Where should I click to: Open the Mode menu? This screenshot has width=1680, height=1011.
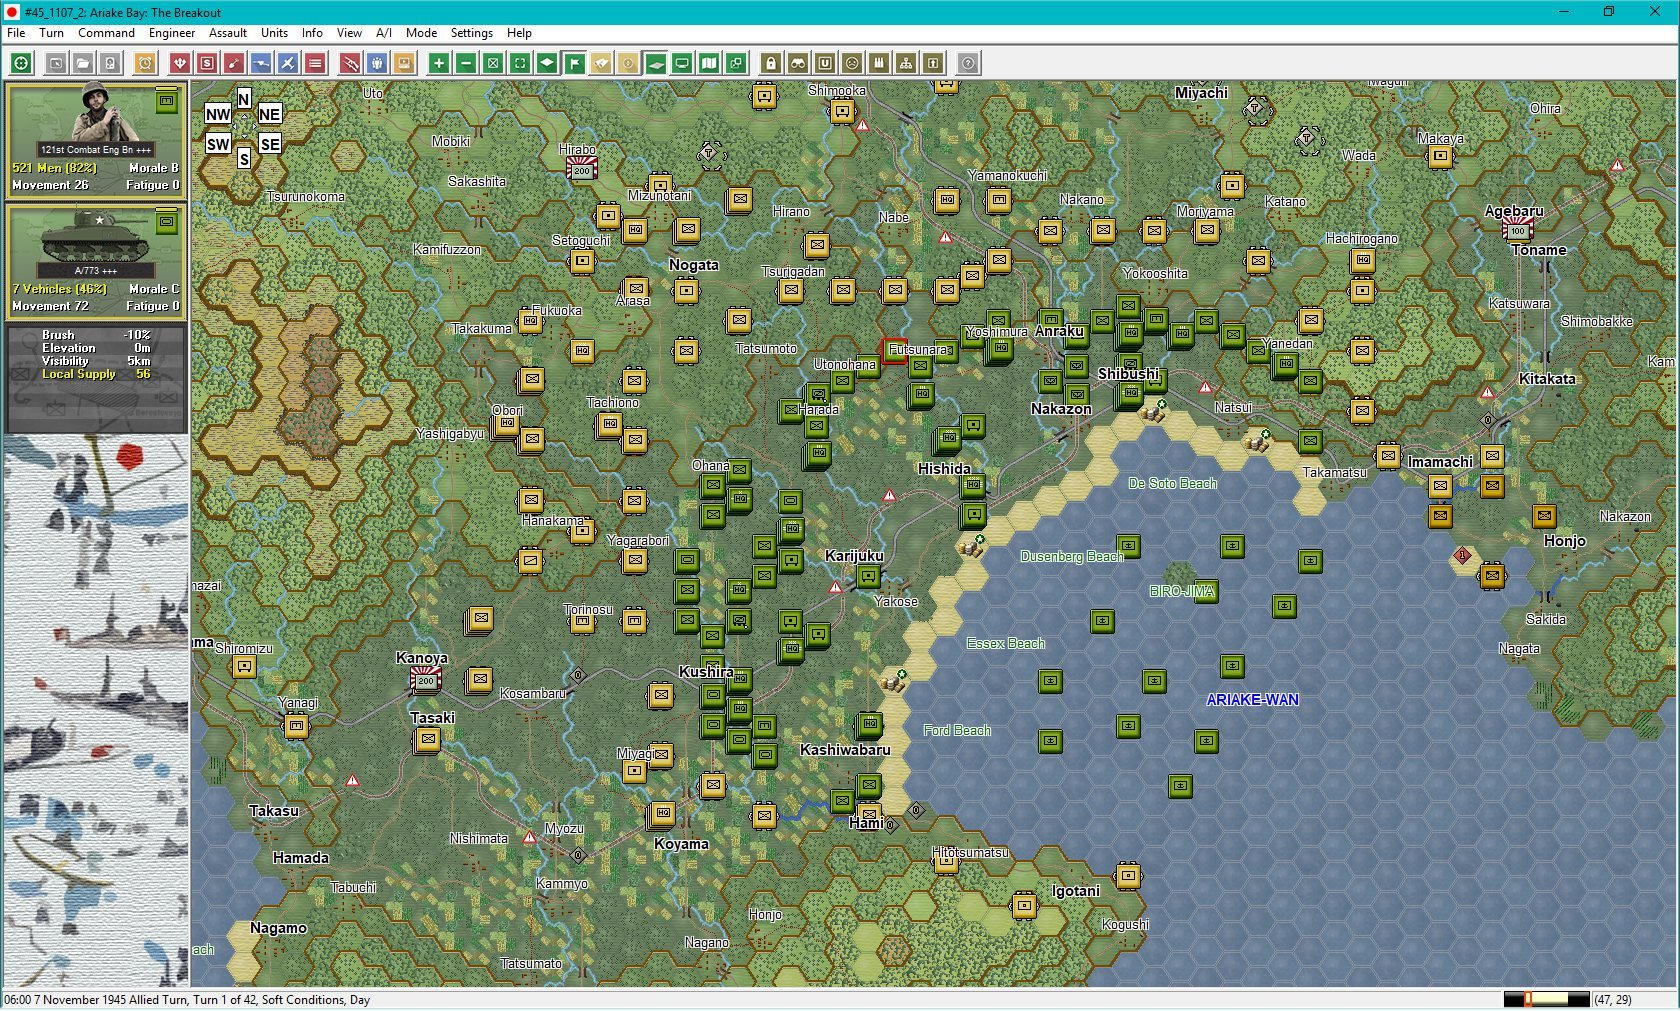point(421,33)
